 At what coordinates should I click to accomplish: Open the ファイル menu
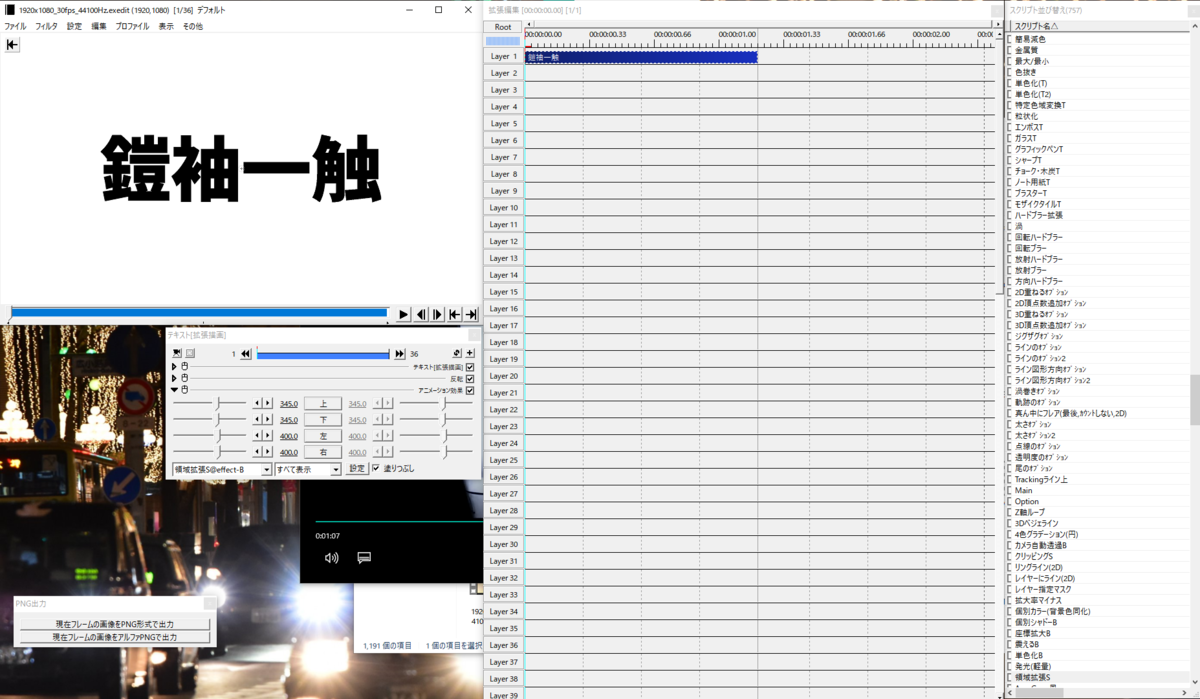coord(15,26)
